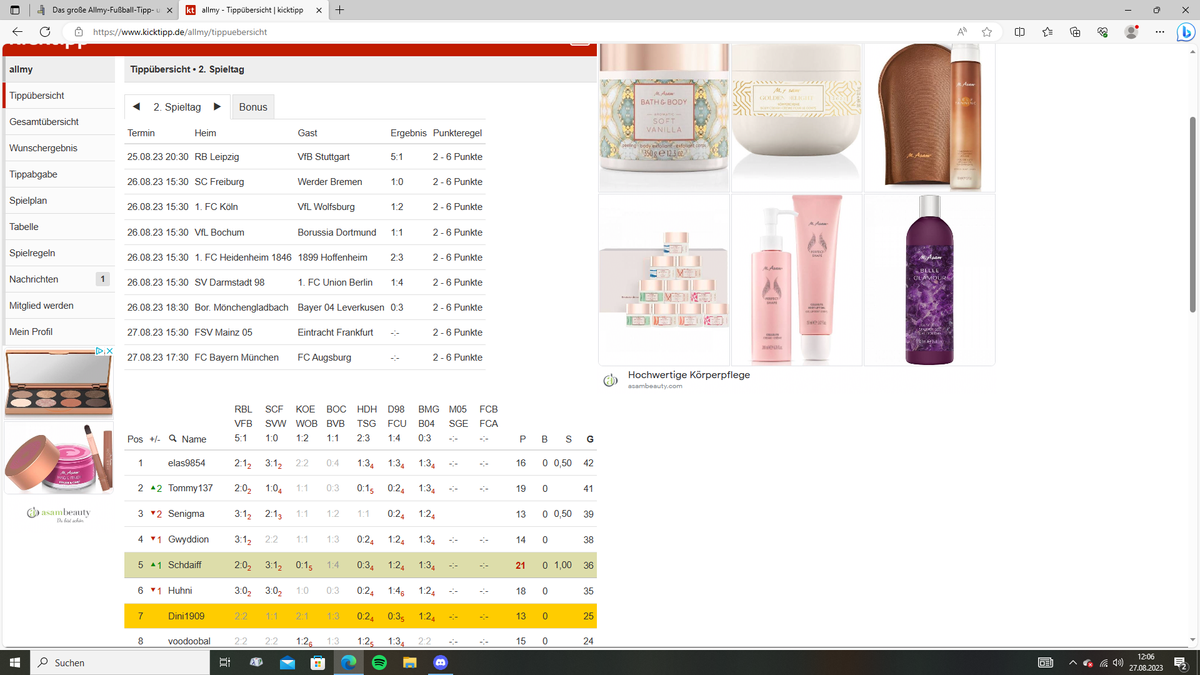Click the taskbar search box Suchen
1200x675 pixels.
119,662
